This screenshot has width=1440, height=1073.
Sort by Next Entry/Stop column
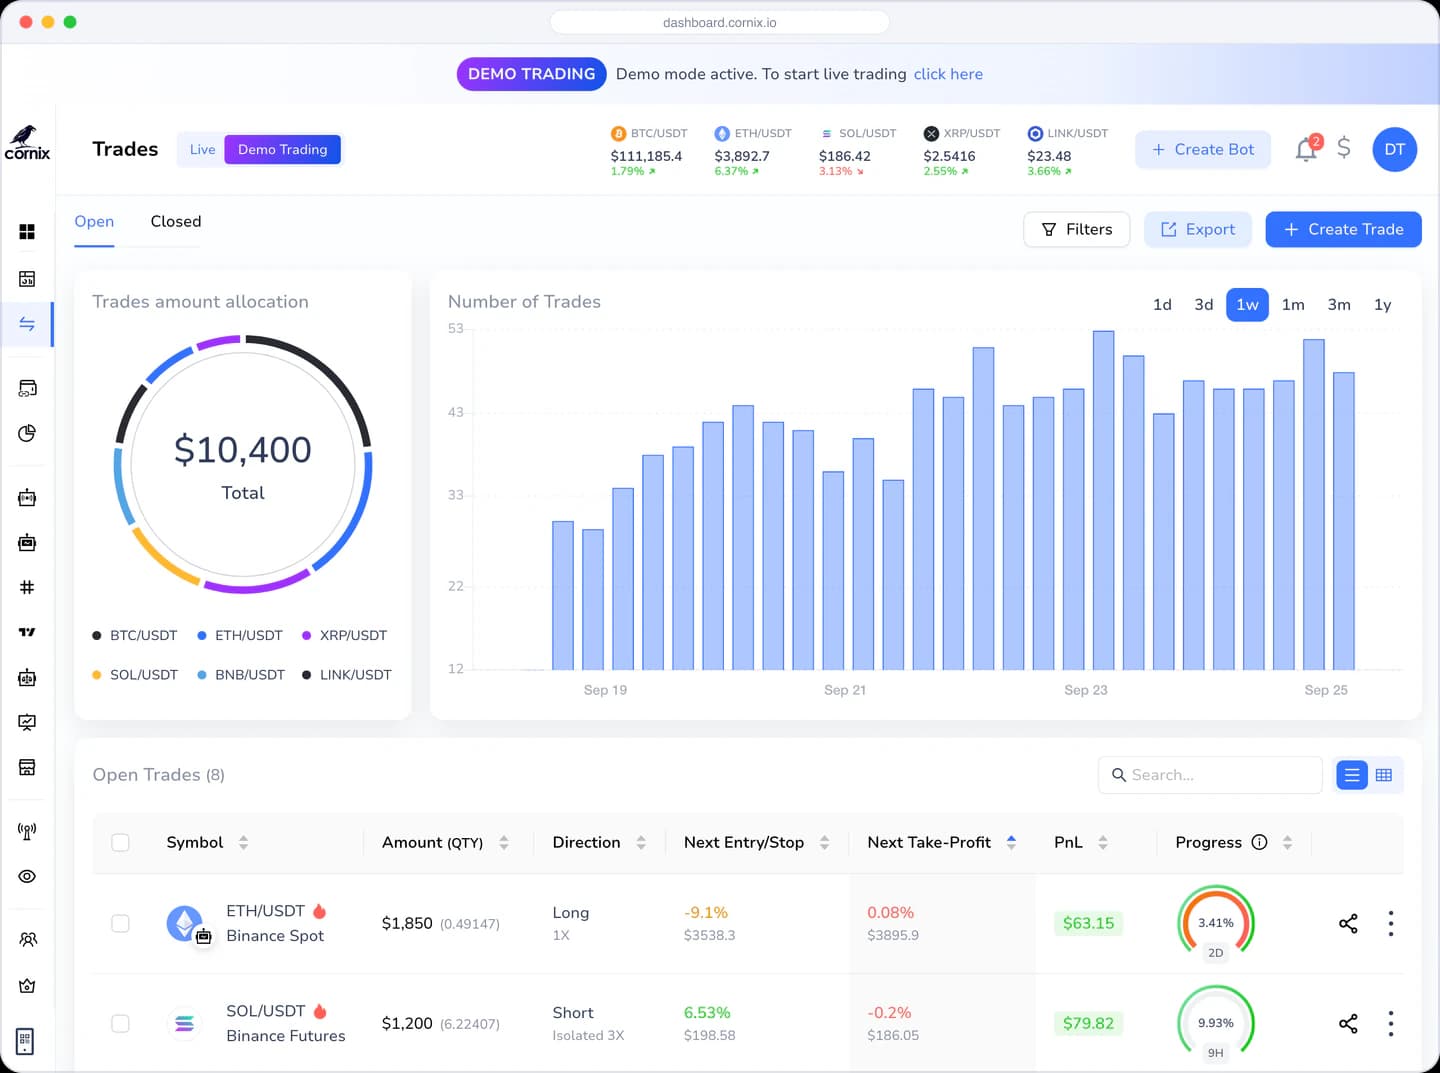click(824, 842)
